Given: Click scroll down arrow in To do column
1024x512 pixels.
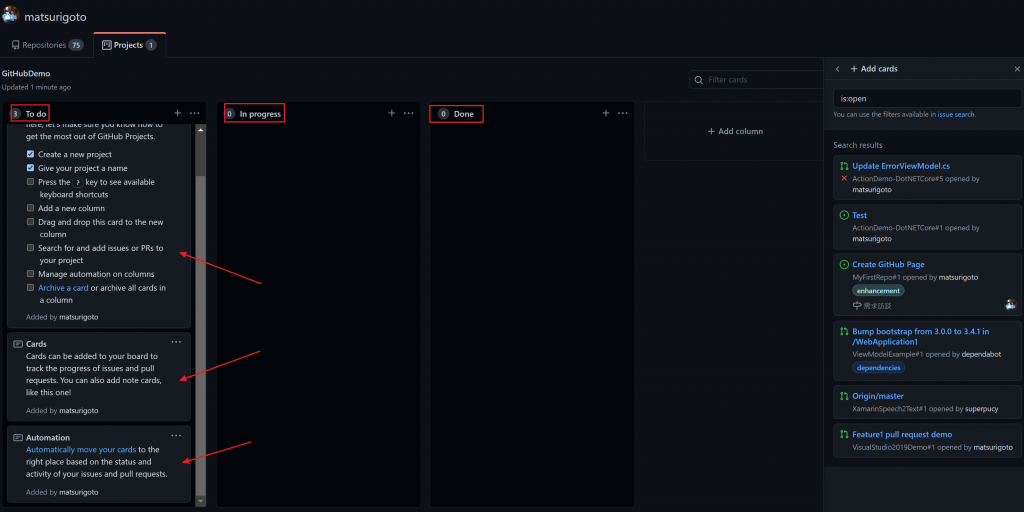Looking at the screenshot, I should point(200,501).
